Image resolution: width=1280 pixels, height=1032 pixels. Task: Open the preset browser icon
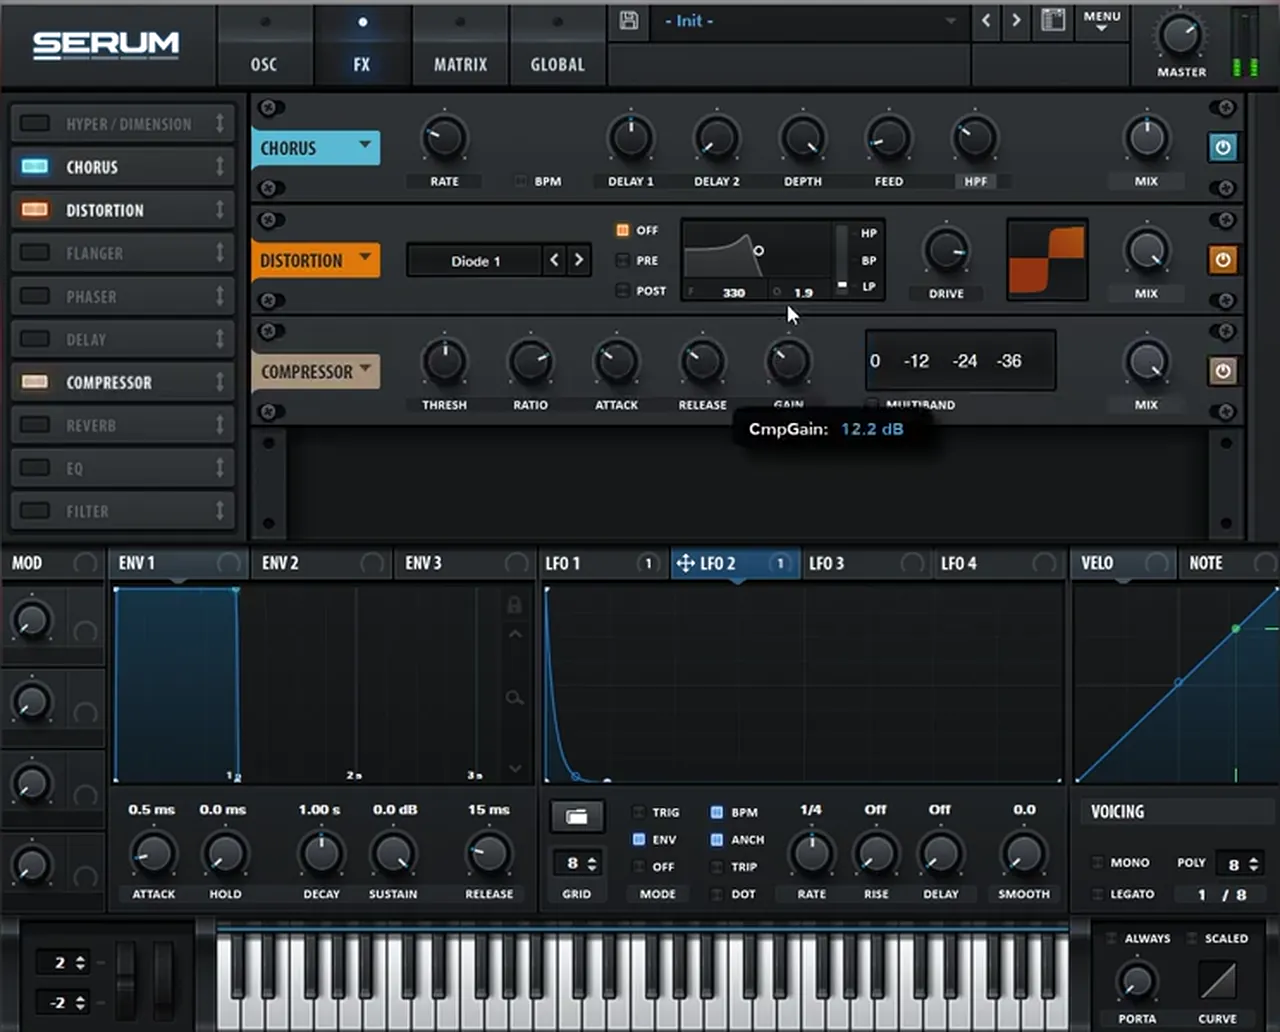tap(1052, 20)
